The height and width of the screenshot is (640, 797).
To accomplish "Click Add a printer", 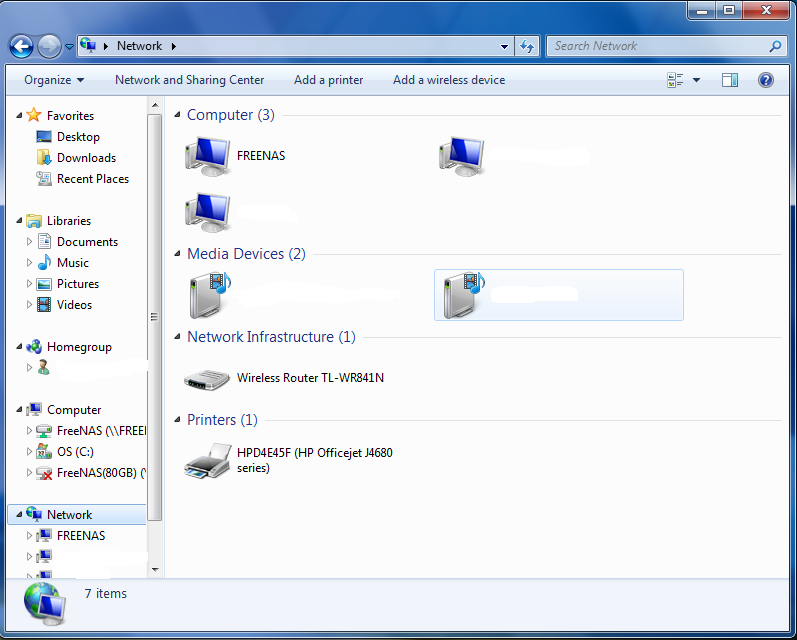I will click(x=328, y=80).
